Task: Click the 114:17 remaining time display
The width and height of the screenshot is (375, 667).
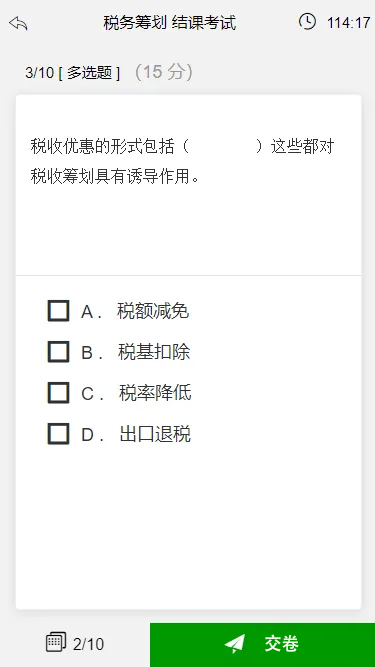Action: pos(349,23)
